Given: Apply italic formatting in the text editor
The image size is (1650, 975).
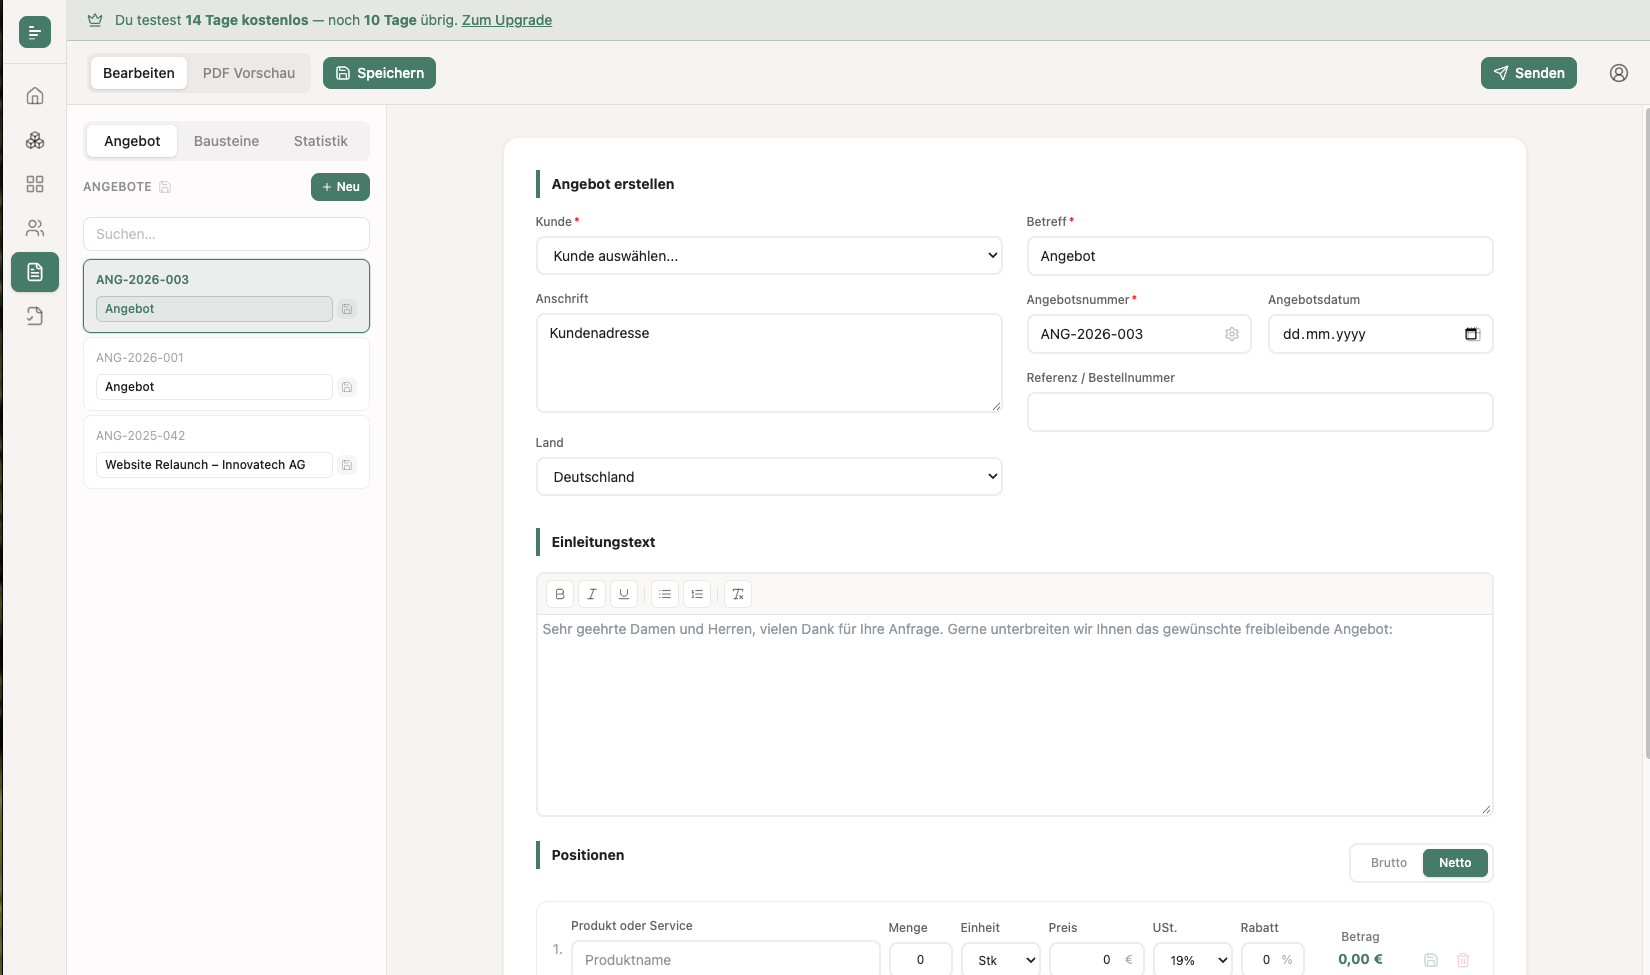Looking at the screenshot, I should (x=592, y=594).
